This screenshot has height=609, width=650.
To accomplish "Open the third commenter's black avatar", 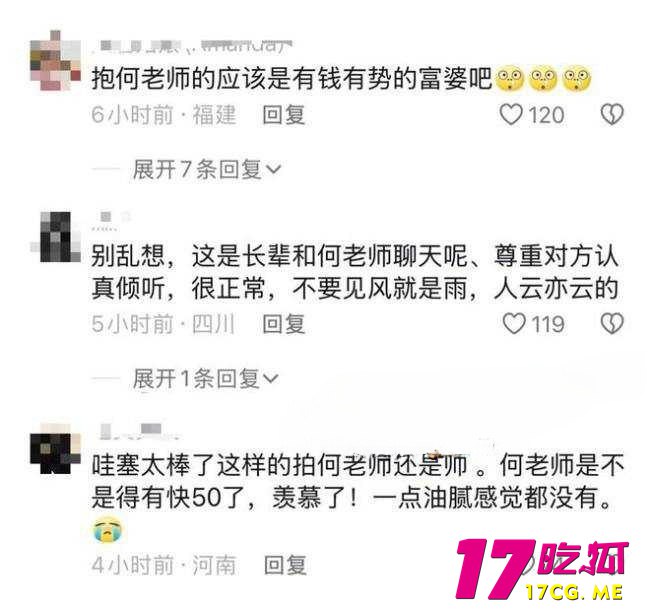I will tap(55, 449).
